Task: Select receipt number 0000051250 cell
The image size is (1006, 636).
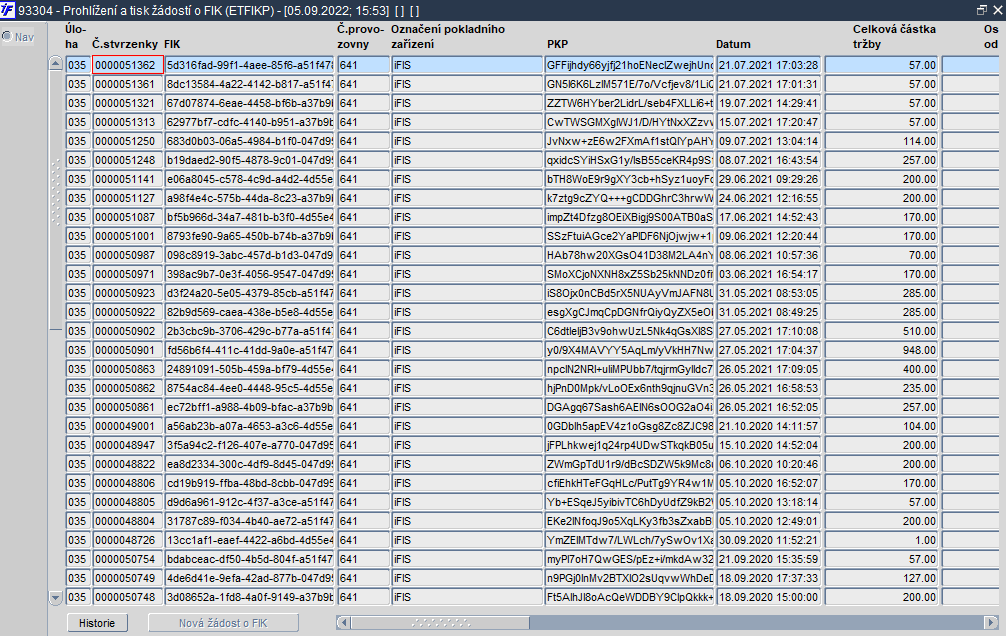Action: coord(128,141)
